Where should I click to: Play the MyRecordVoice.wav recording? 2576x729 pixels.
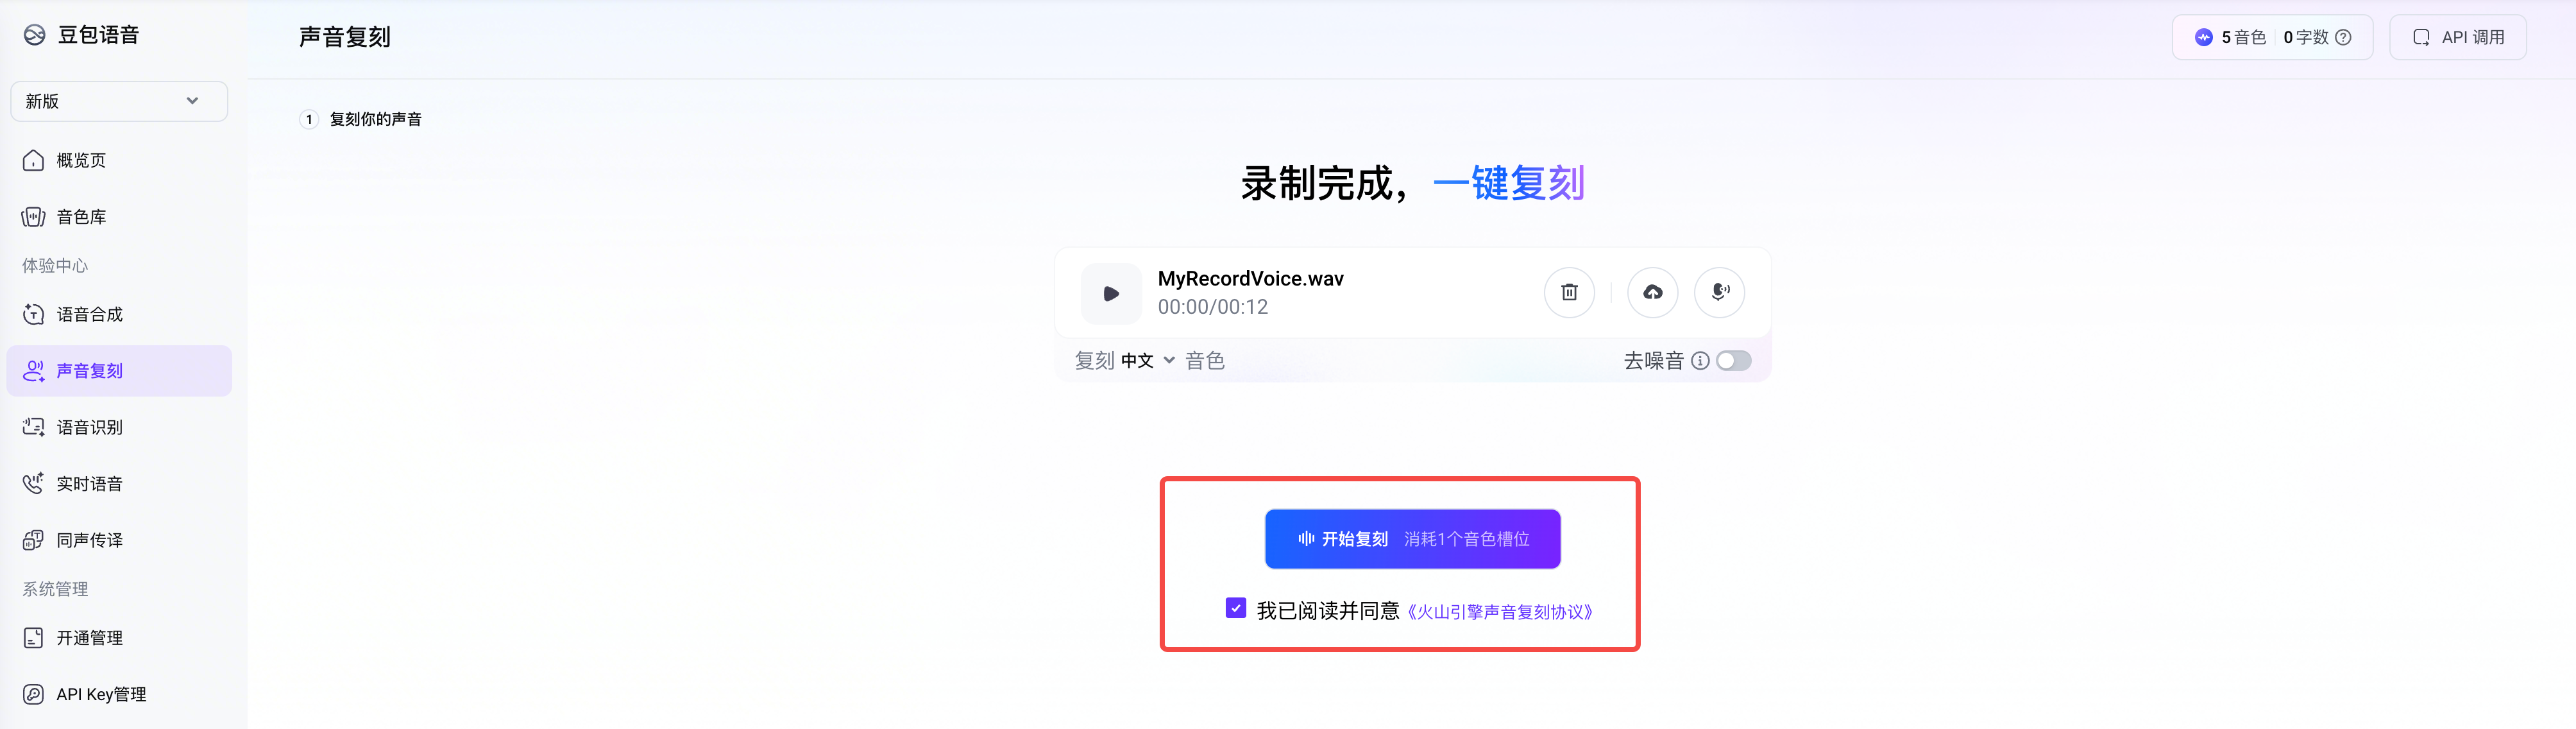pyautogui.click(x=1111, y=294)
